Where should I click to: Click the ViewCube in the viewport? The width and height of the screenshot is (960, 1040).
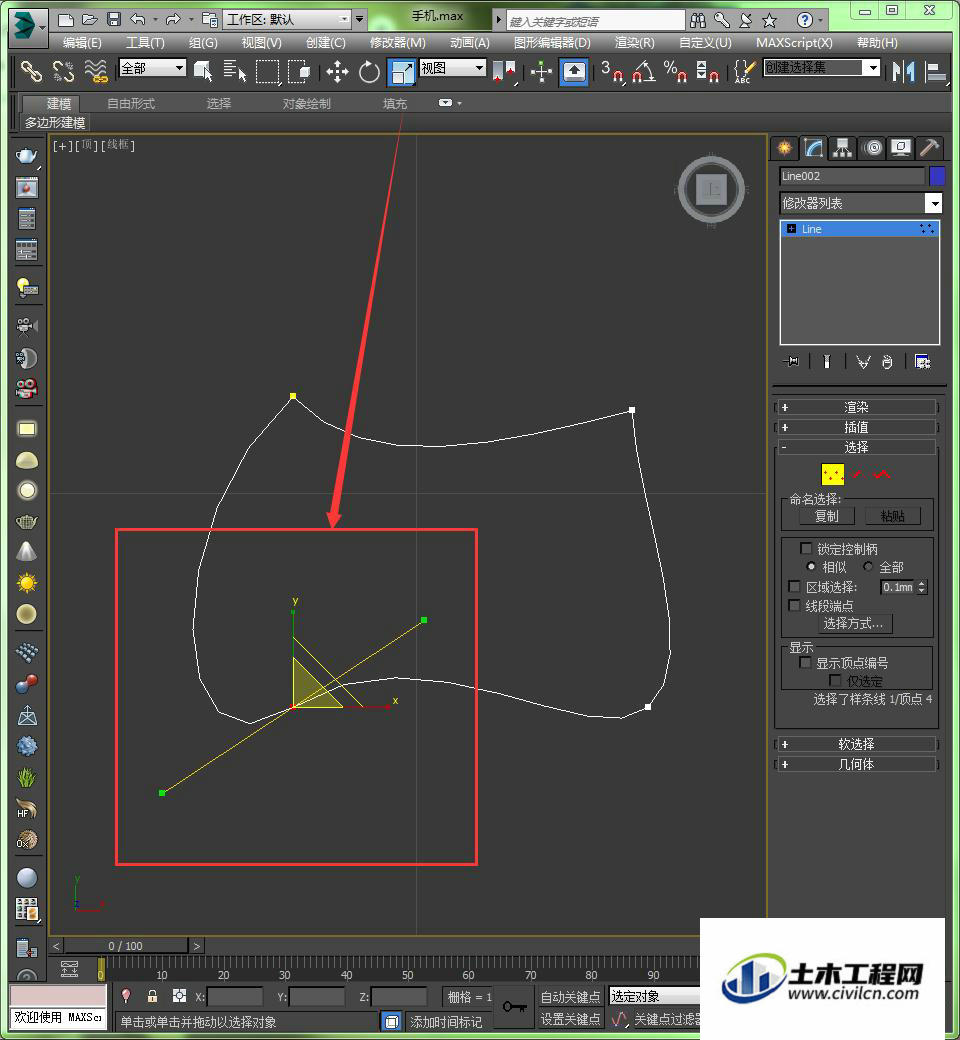[711, 190]
